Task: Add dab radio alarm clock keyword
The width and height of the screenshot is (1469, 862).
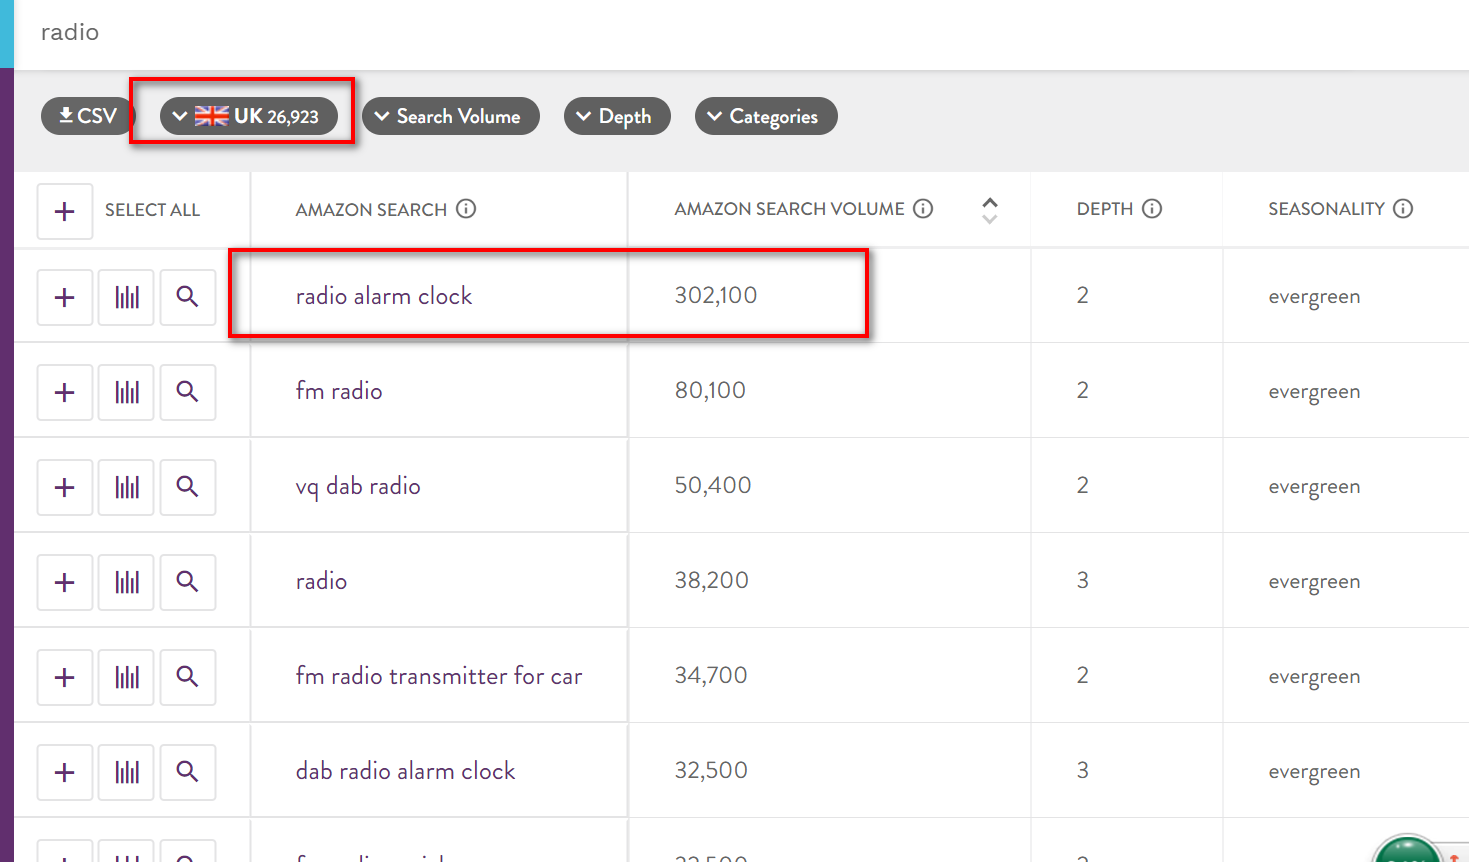Action: [65, 772]
